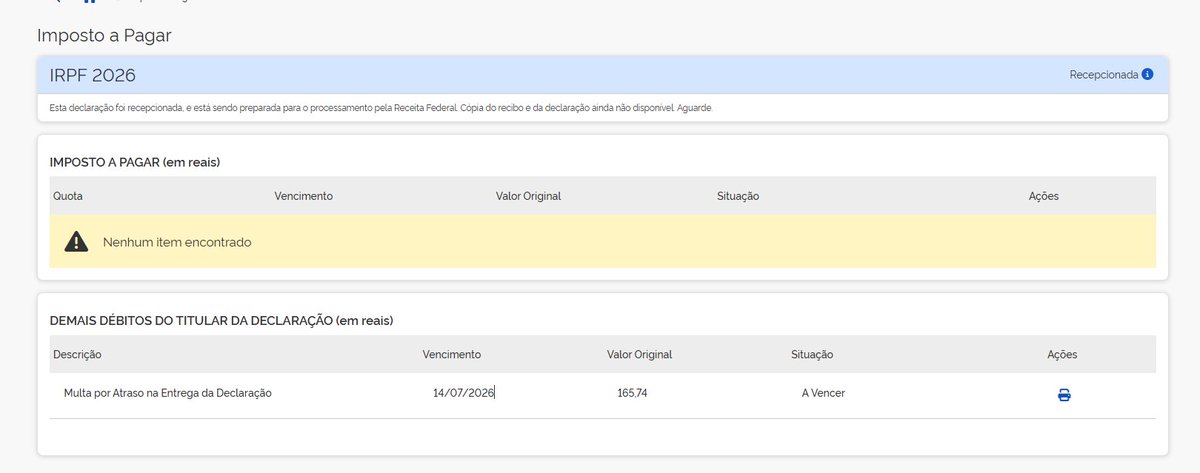Image resolution: width=1200 pixels, height=473 pixels.
Task: Click the Vencimento header in Imposto a Pagar table
Action: (x=303, y=196)
